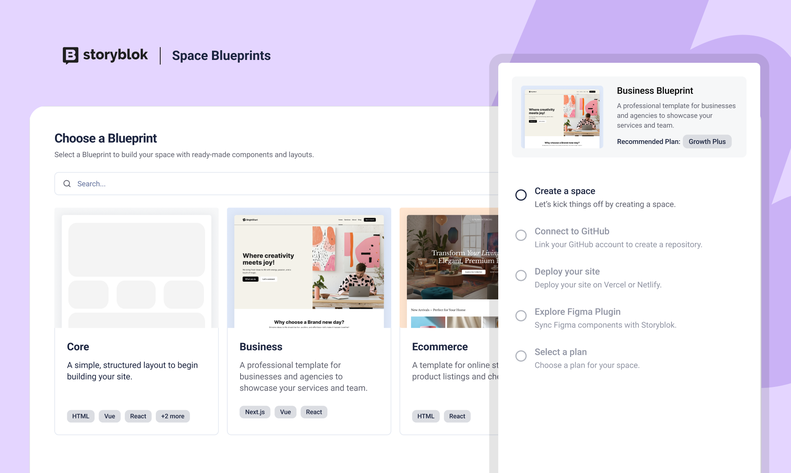Click the React tag on Business card
791x473 pixels.
click(x=314, y=412)
